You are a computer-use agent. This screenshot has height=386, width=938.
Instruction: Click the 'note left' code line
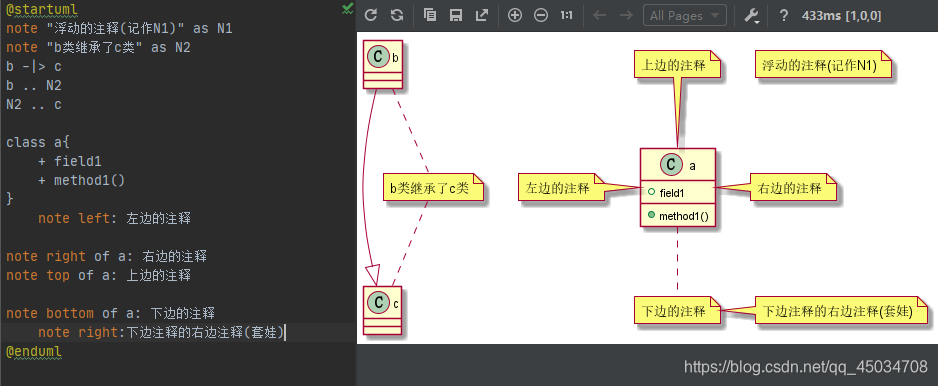(x=114, y=218)
